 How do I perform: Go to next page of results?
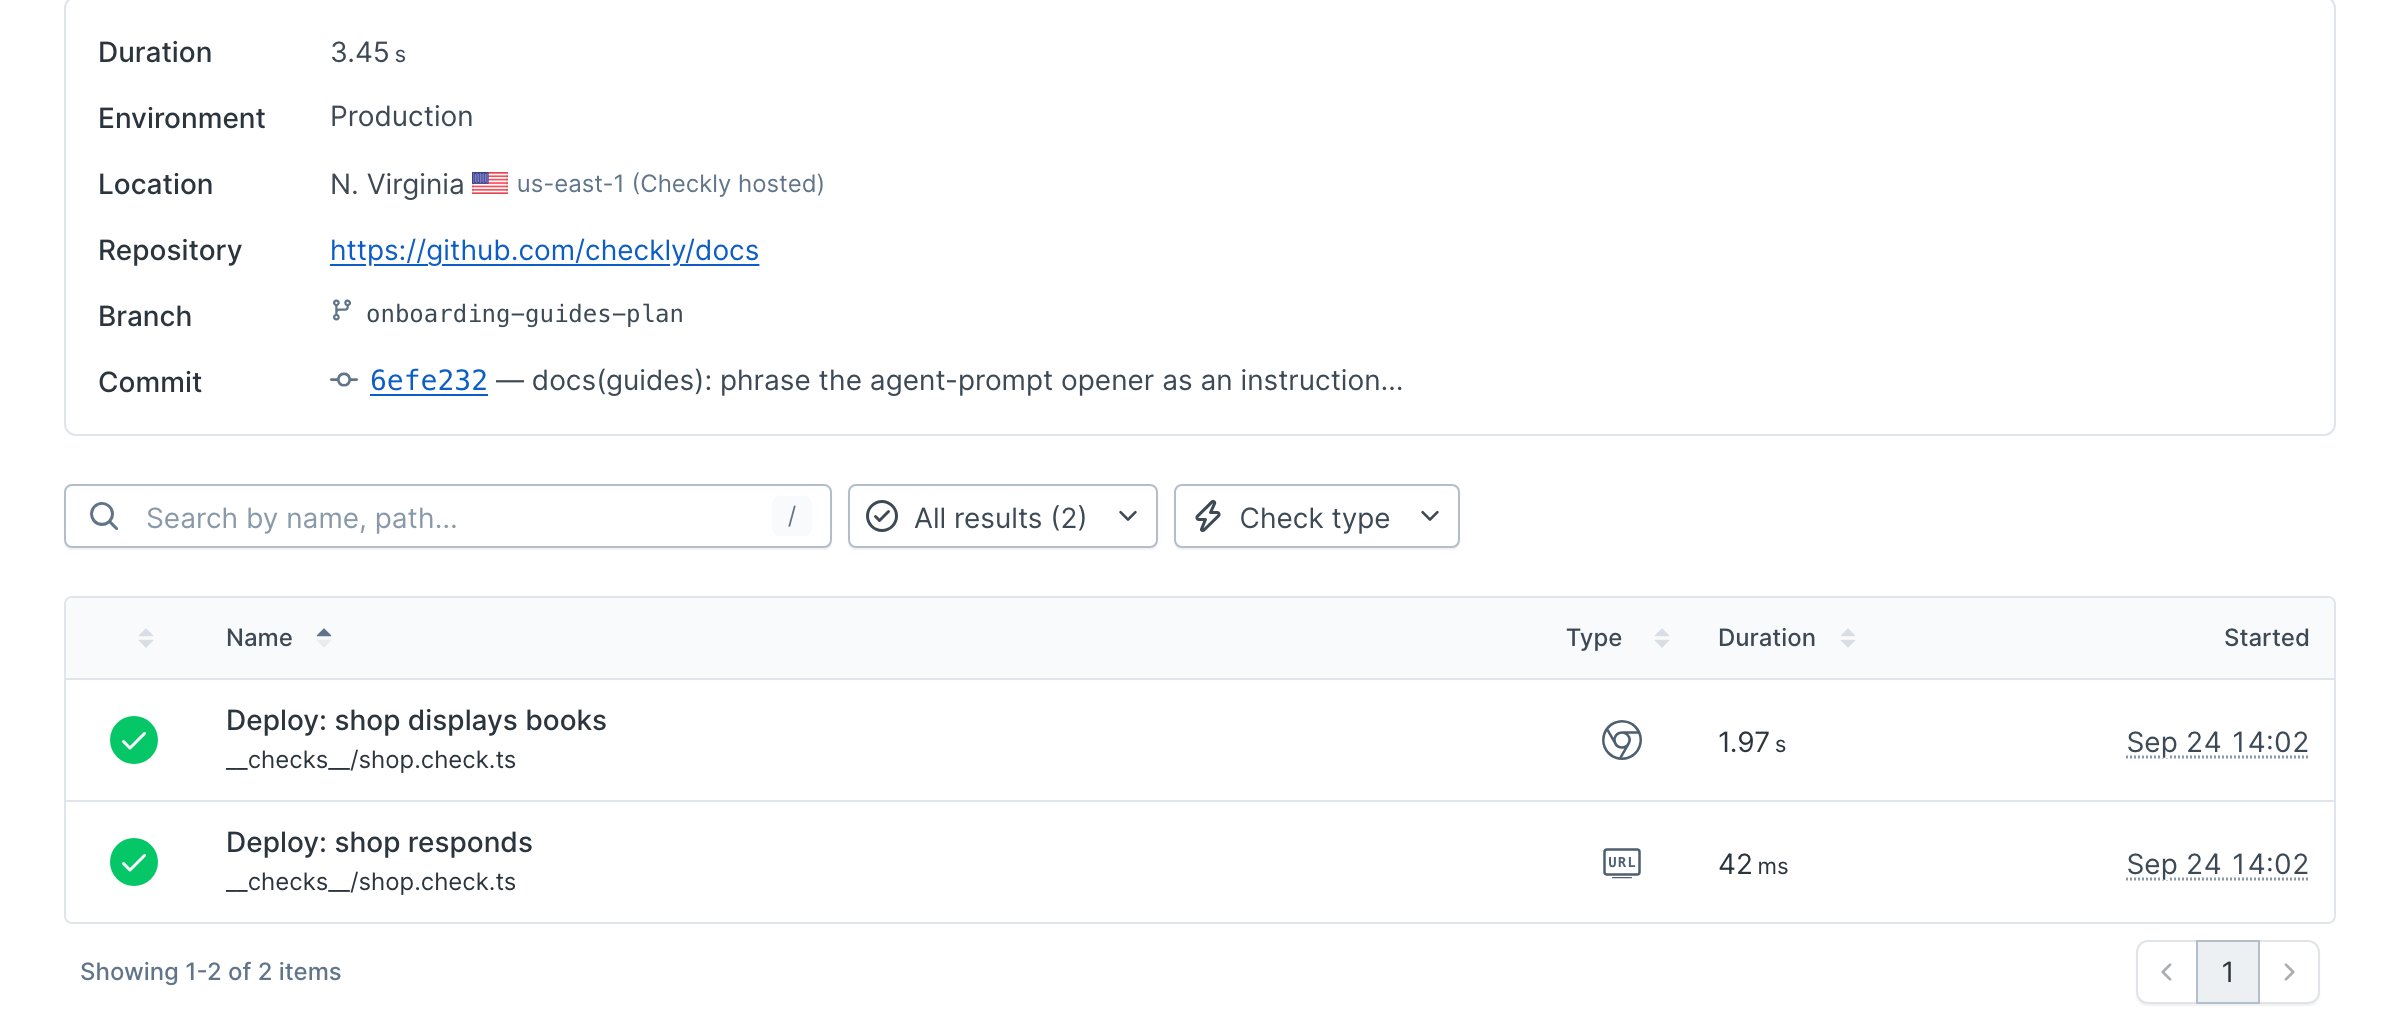click(x=2289, y=972)
